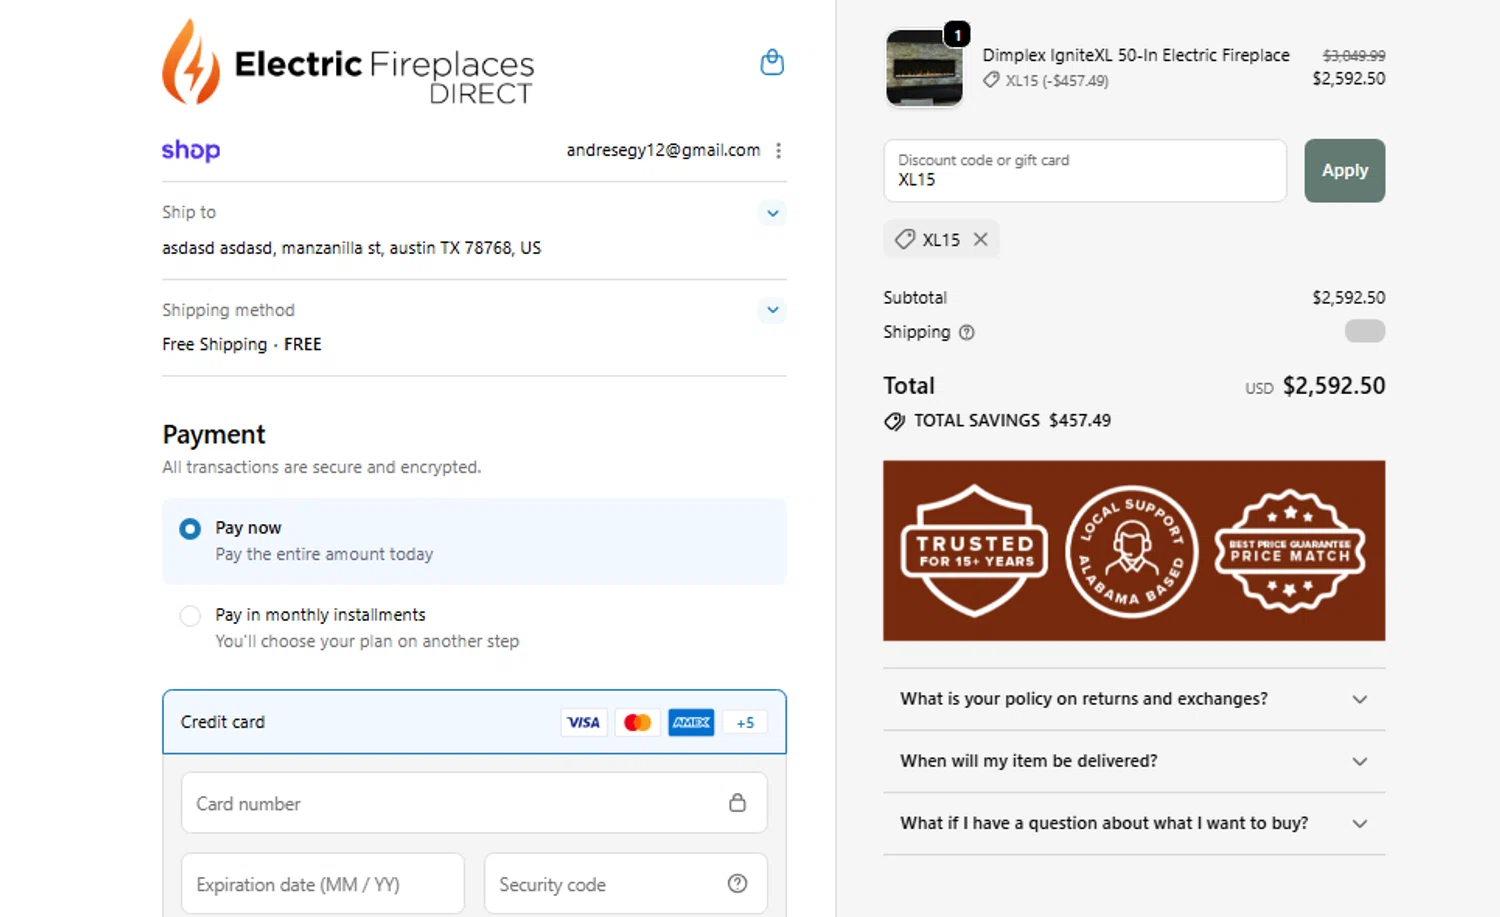Expand the Ship to address section
The width and height of the screenshot is (1500, 917).
coord(772,213)
